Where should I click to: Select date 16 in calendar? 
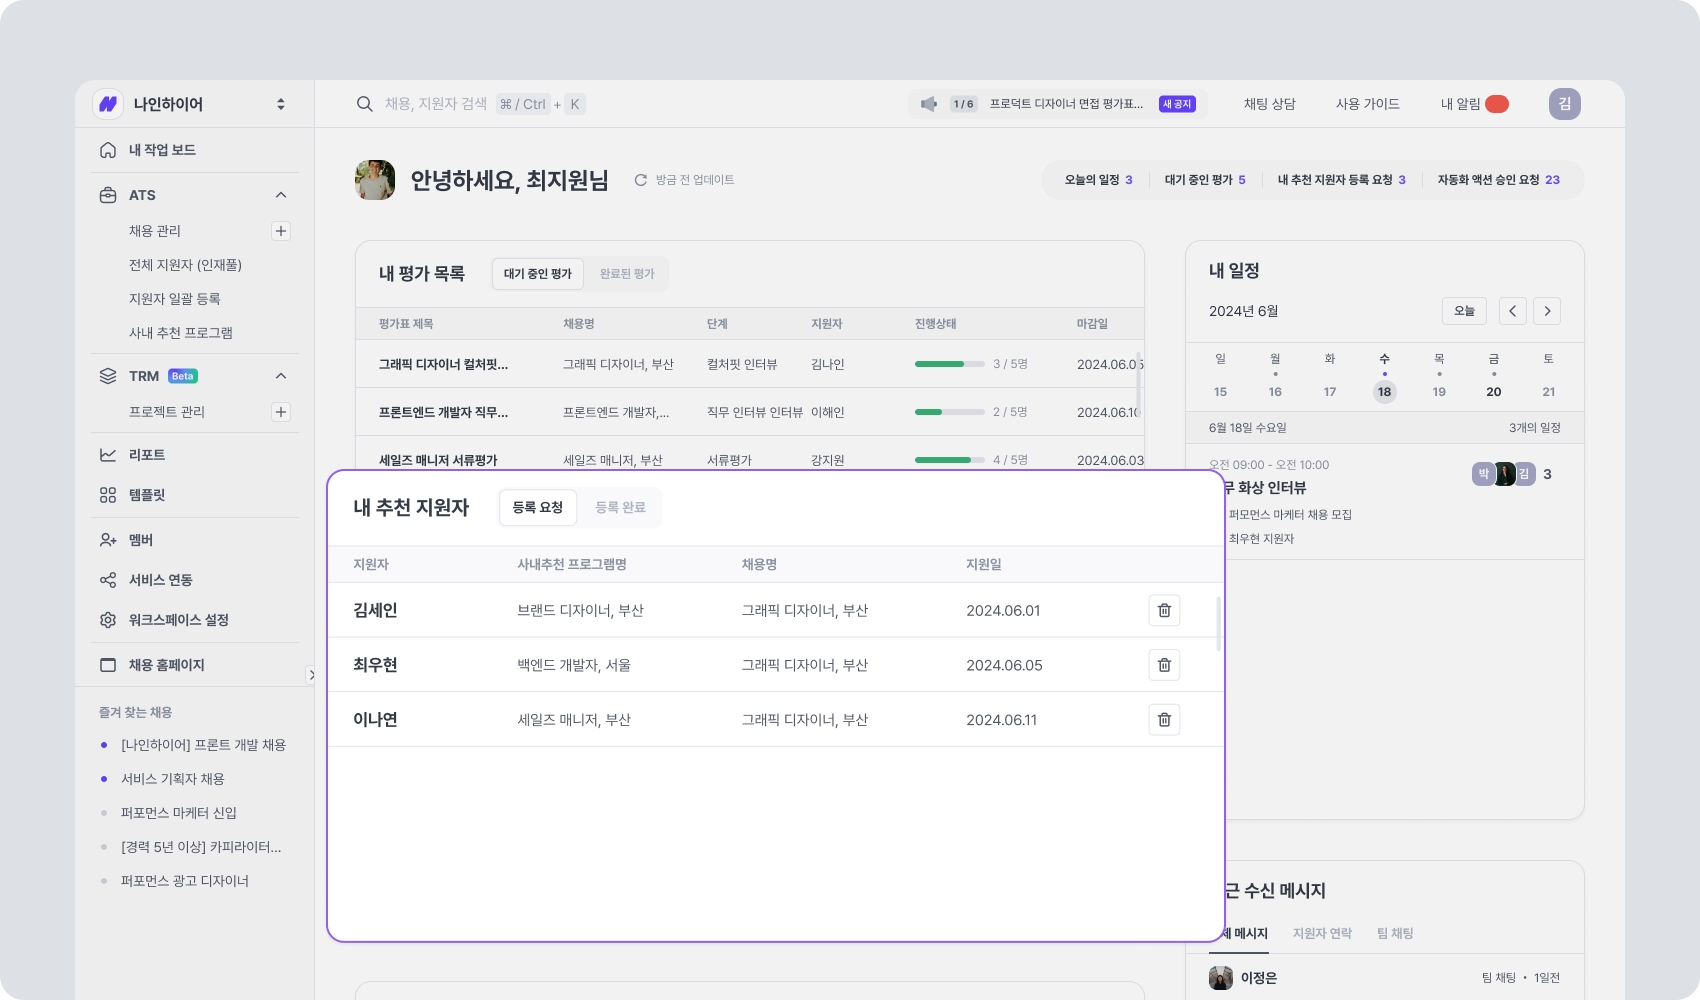(x=1275, y=392)
